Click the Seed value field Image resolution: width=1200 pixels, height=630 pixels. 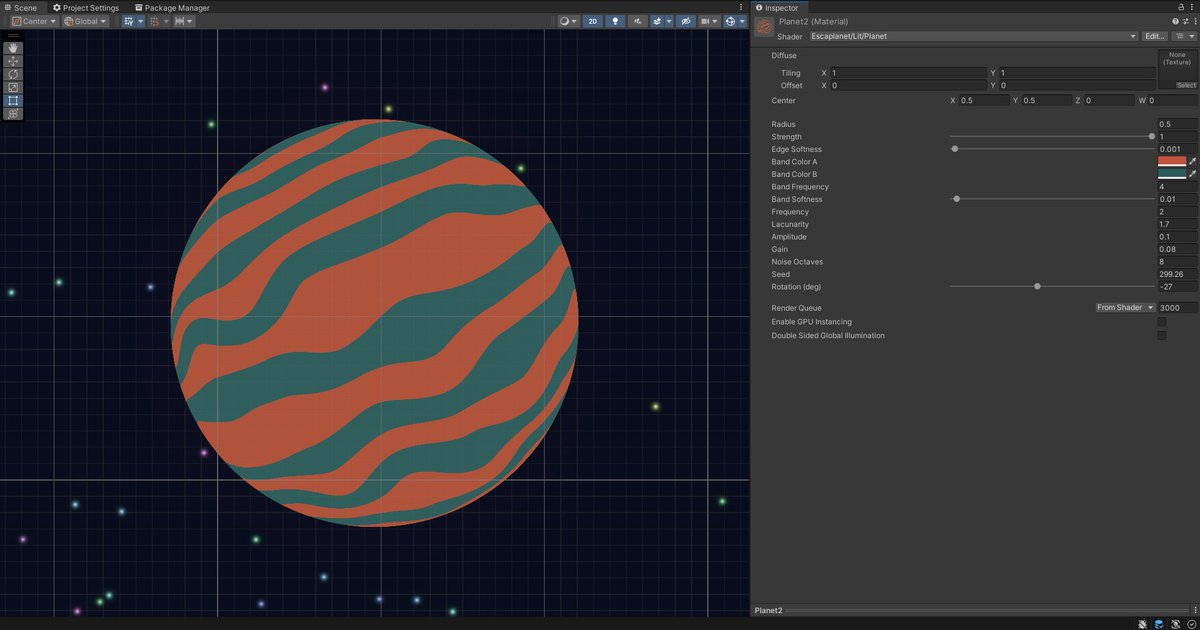click(x=1176, y=274)
